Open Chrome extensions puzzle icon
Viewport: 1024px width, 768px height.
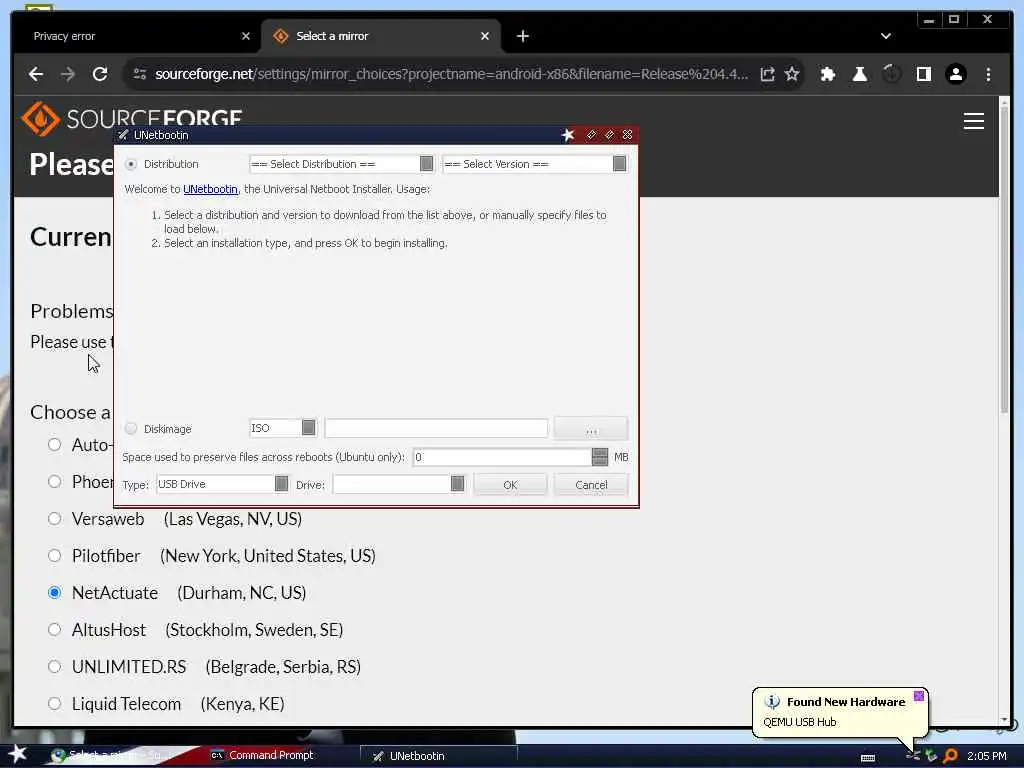pos(827,74)
